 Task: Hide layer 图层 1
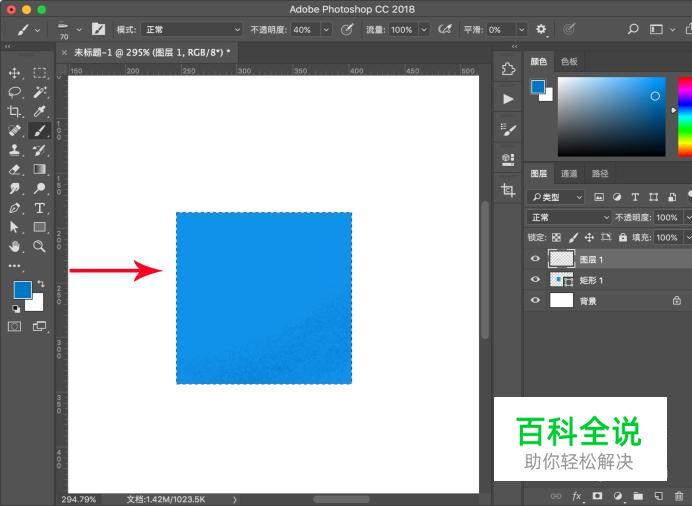click(x=535, y=259)
